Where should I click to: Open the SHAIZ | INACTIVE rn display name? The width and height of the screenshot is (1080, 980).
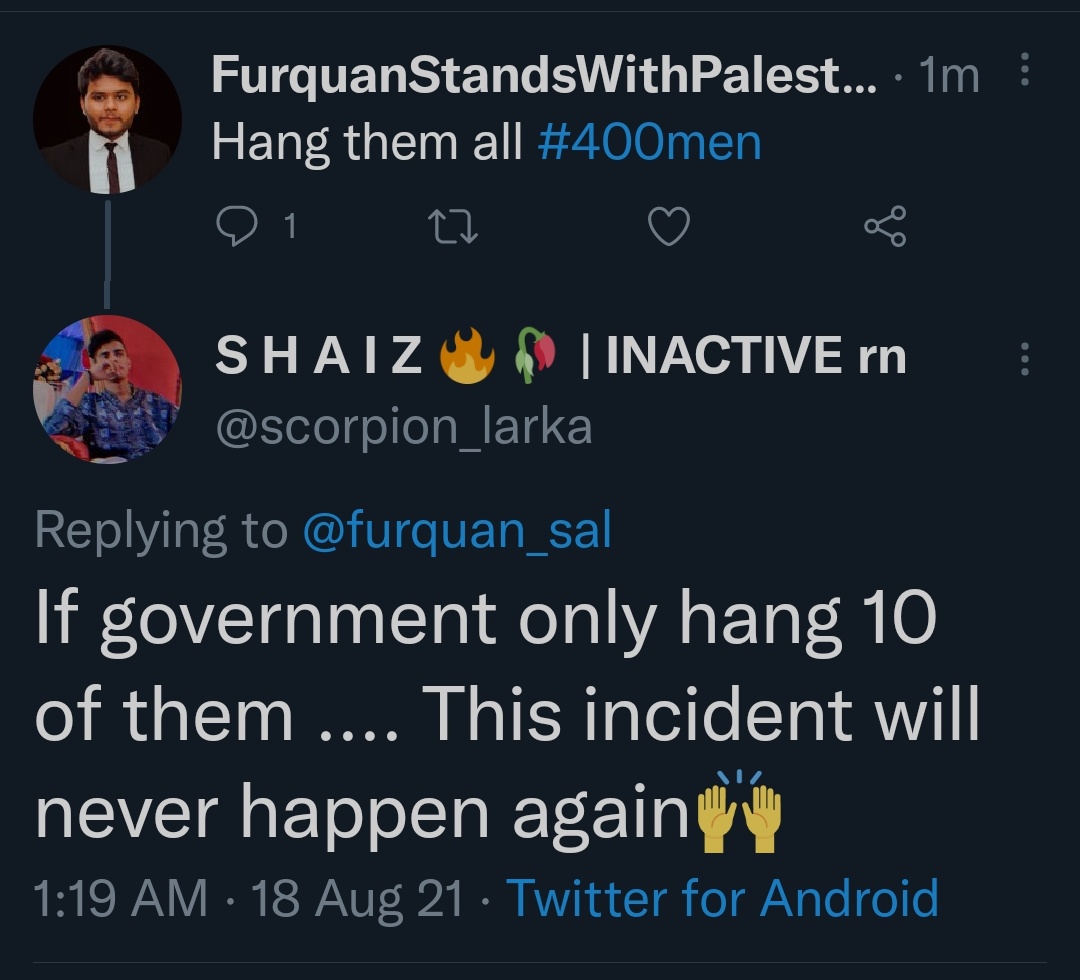(x=561, y=355)
